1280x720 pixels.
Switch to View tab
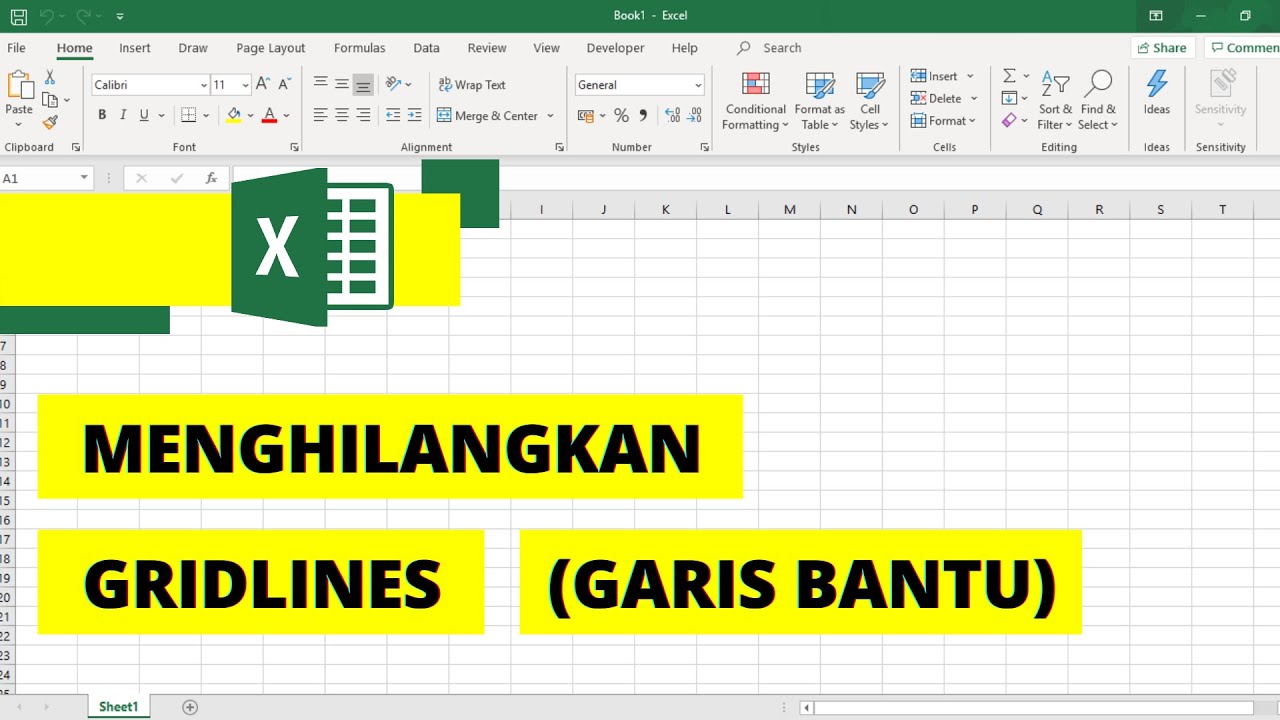(x=546, y=48)
